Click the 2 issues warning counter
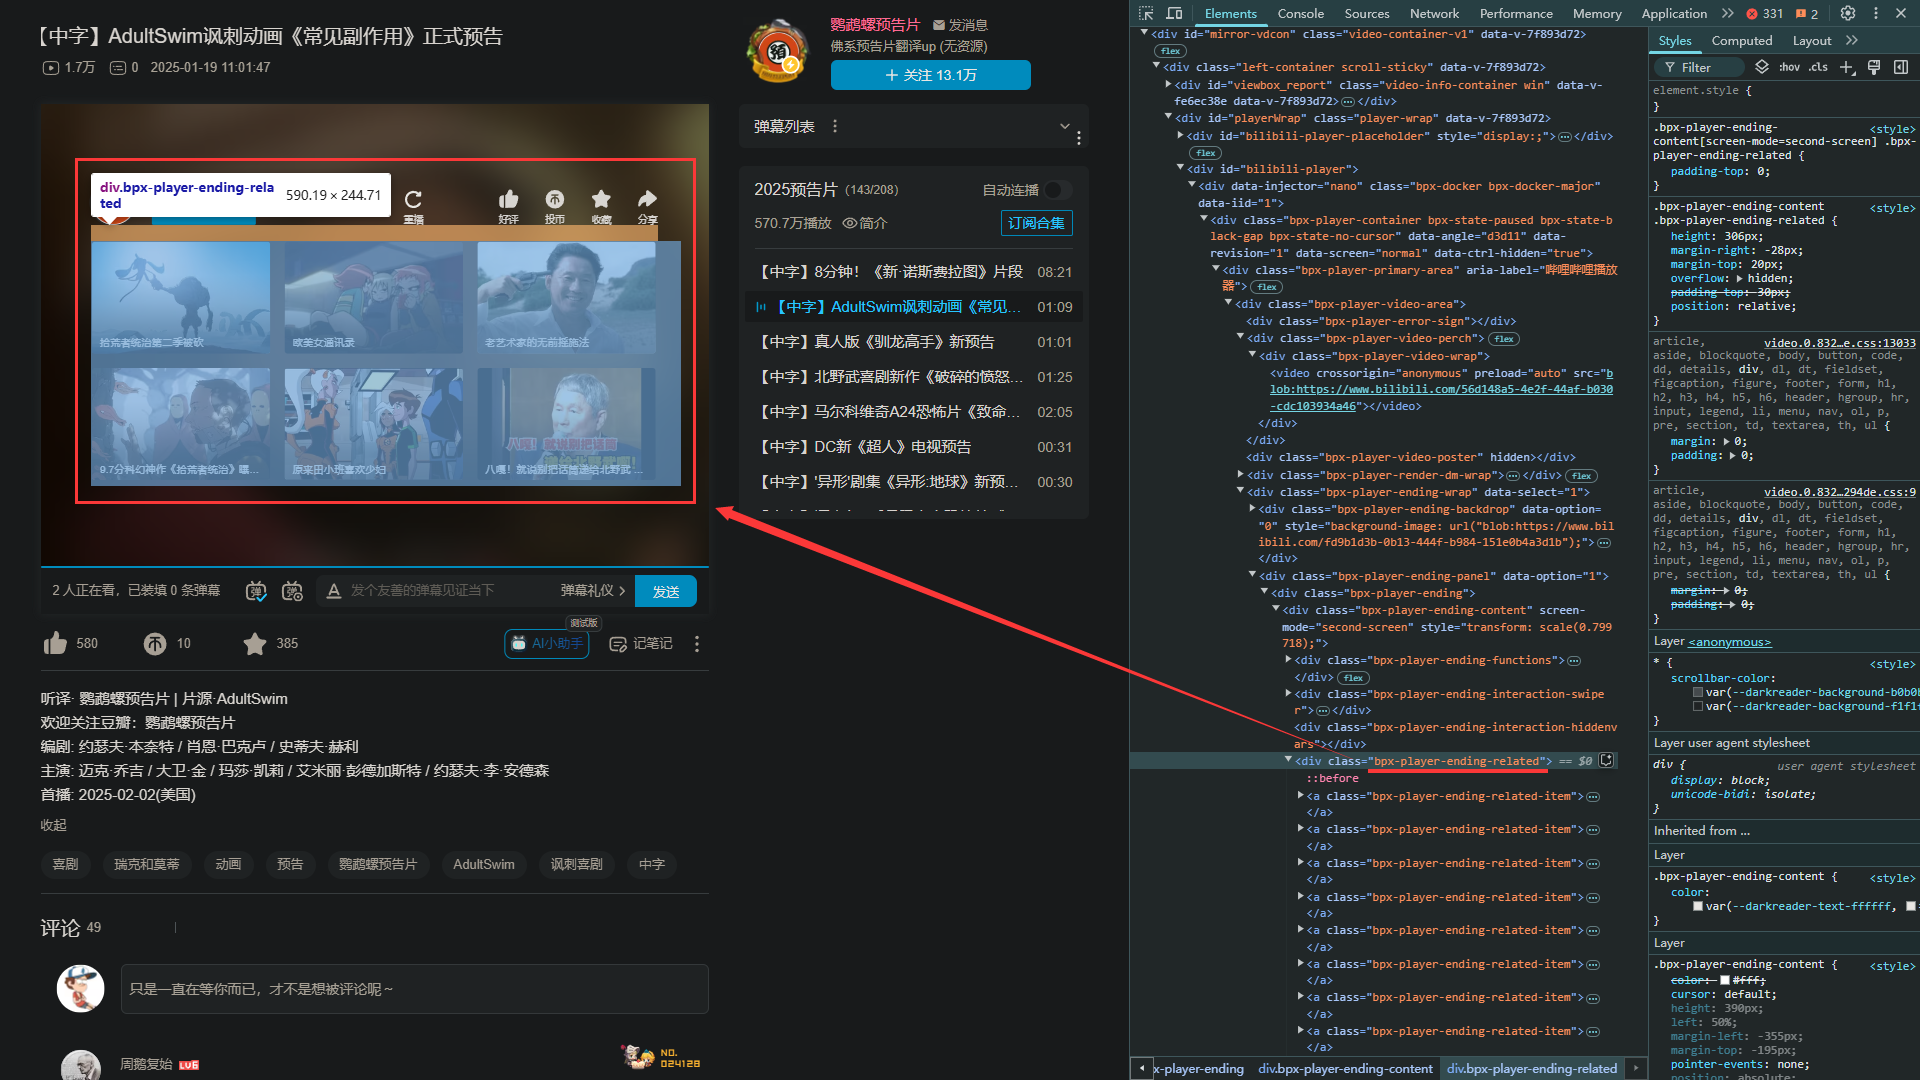 pyautogui.click(x=1808, y=13)
